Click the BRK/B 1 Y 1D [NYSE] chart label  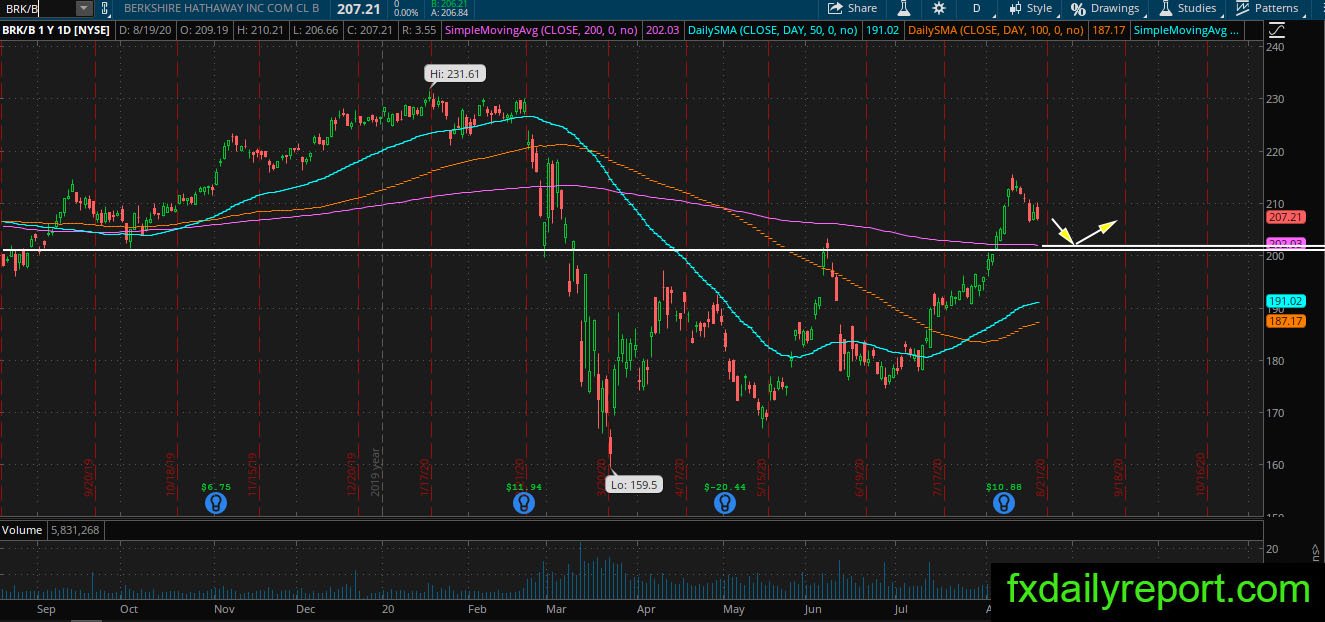tap(57, 31)
